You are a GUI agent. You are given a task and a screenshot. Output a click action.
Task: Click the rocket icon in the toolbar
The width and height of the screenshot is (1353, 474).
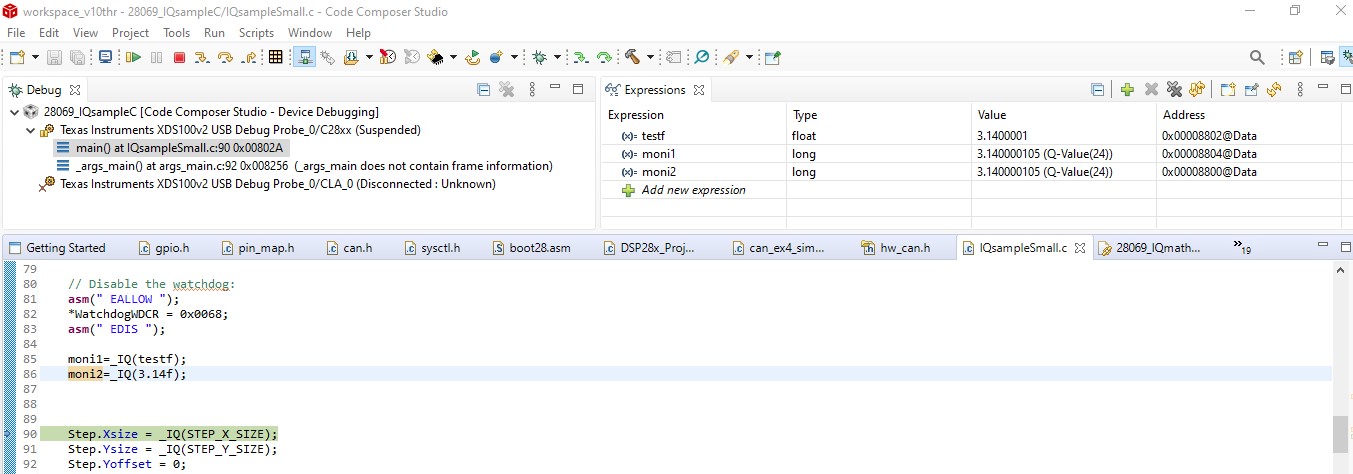731,58
